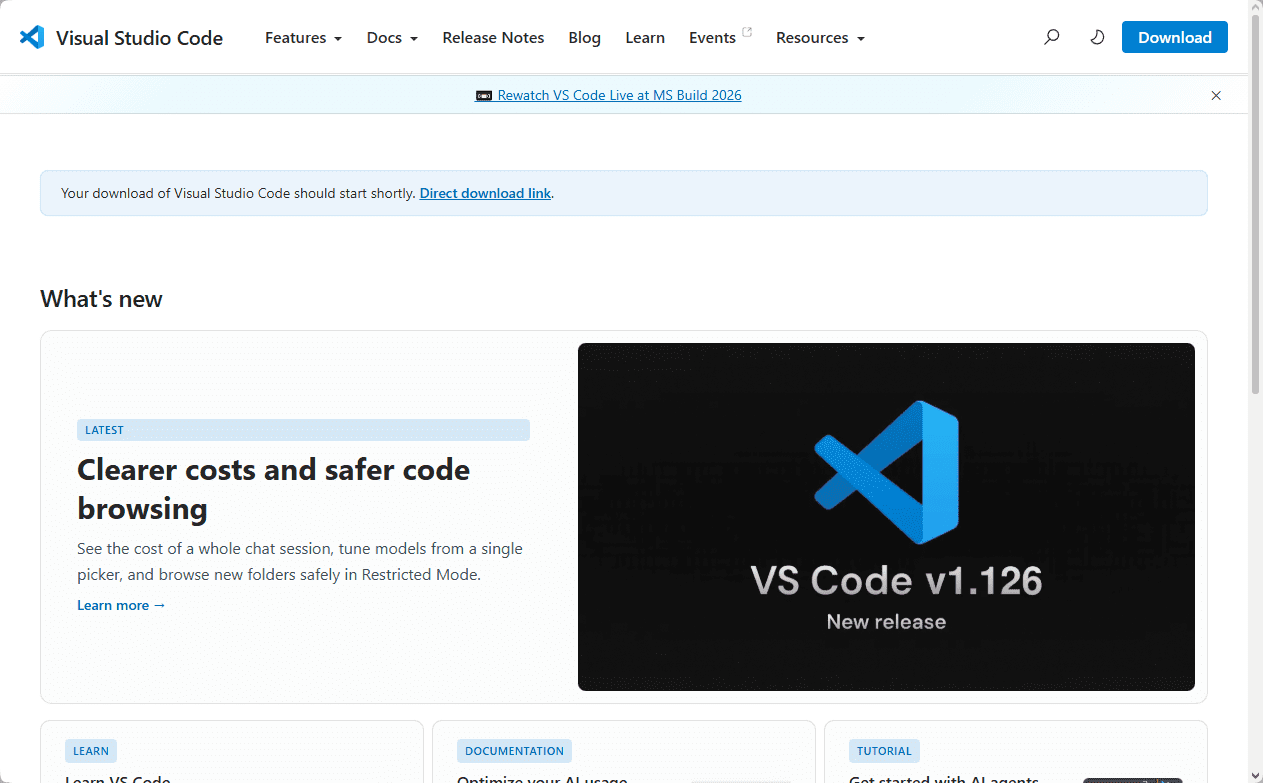1263x783 pixels.
Task: Open the Learn nav item
Action: point(645,38)
